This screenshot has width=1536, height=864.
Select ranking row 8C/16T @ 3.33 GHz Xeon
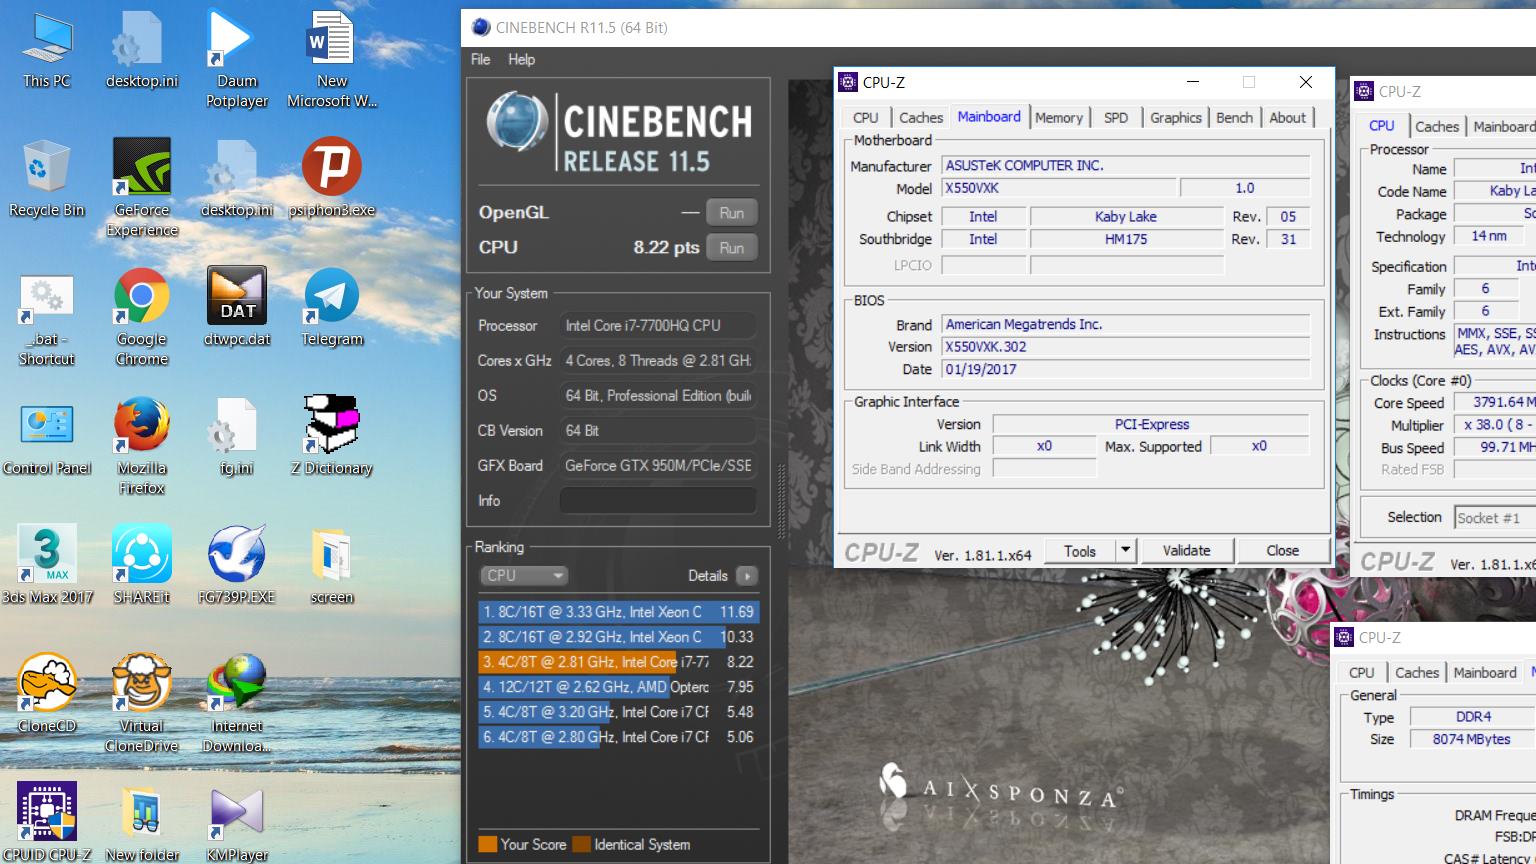618,611
